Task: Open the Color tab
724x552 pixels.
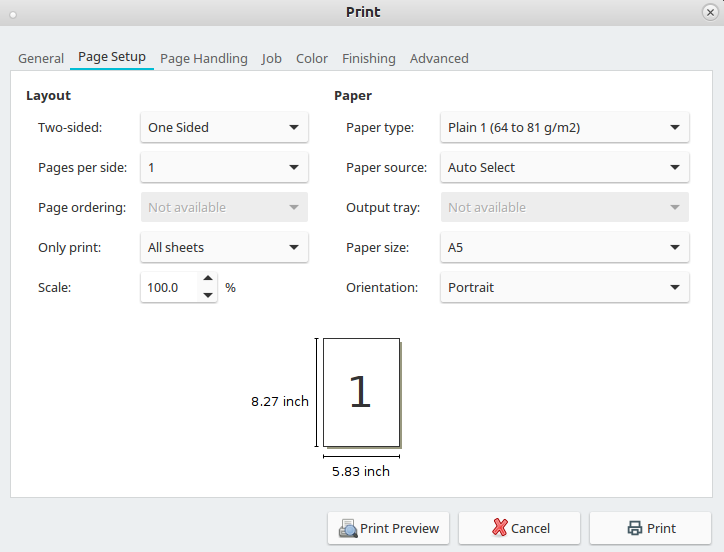Action: pyautogui.click(x=312, y=58)
